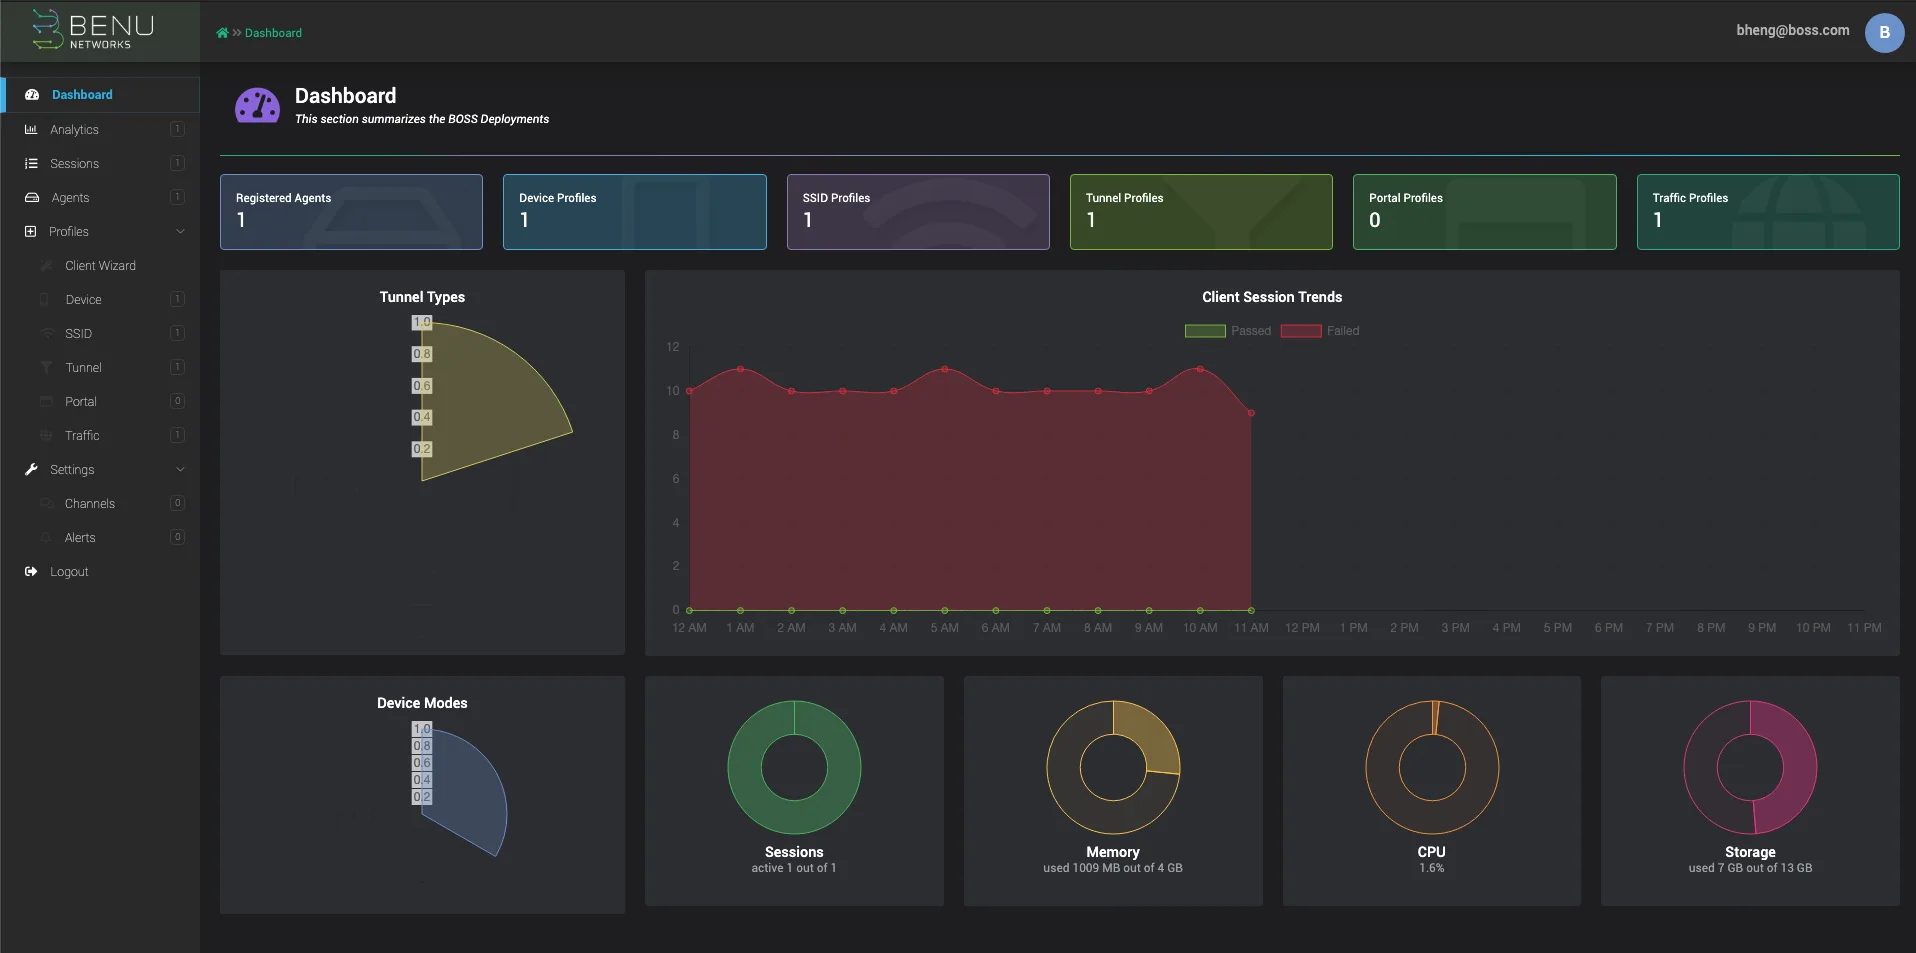The image size is (1916, 953).
Task: Open the Registered Agents summary card
Action: (351, 212)
